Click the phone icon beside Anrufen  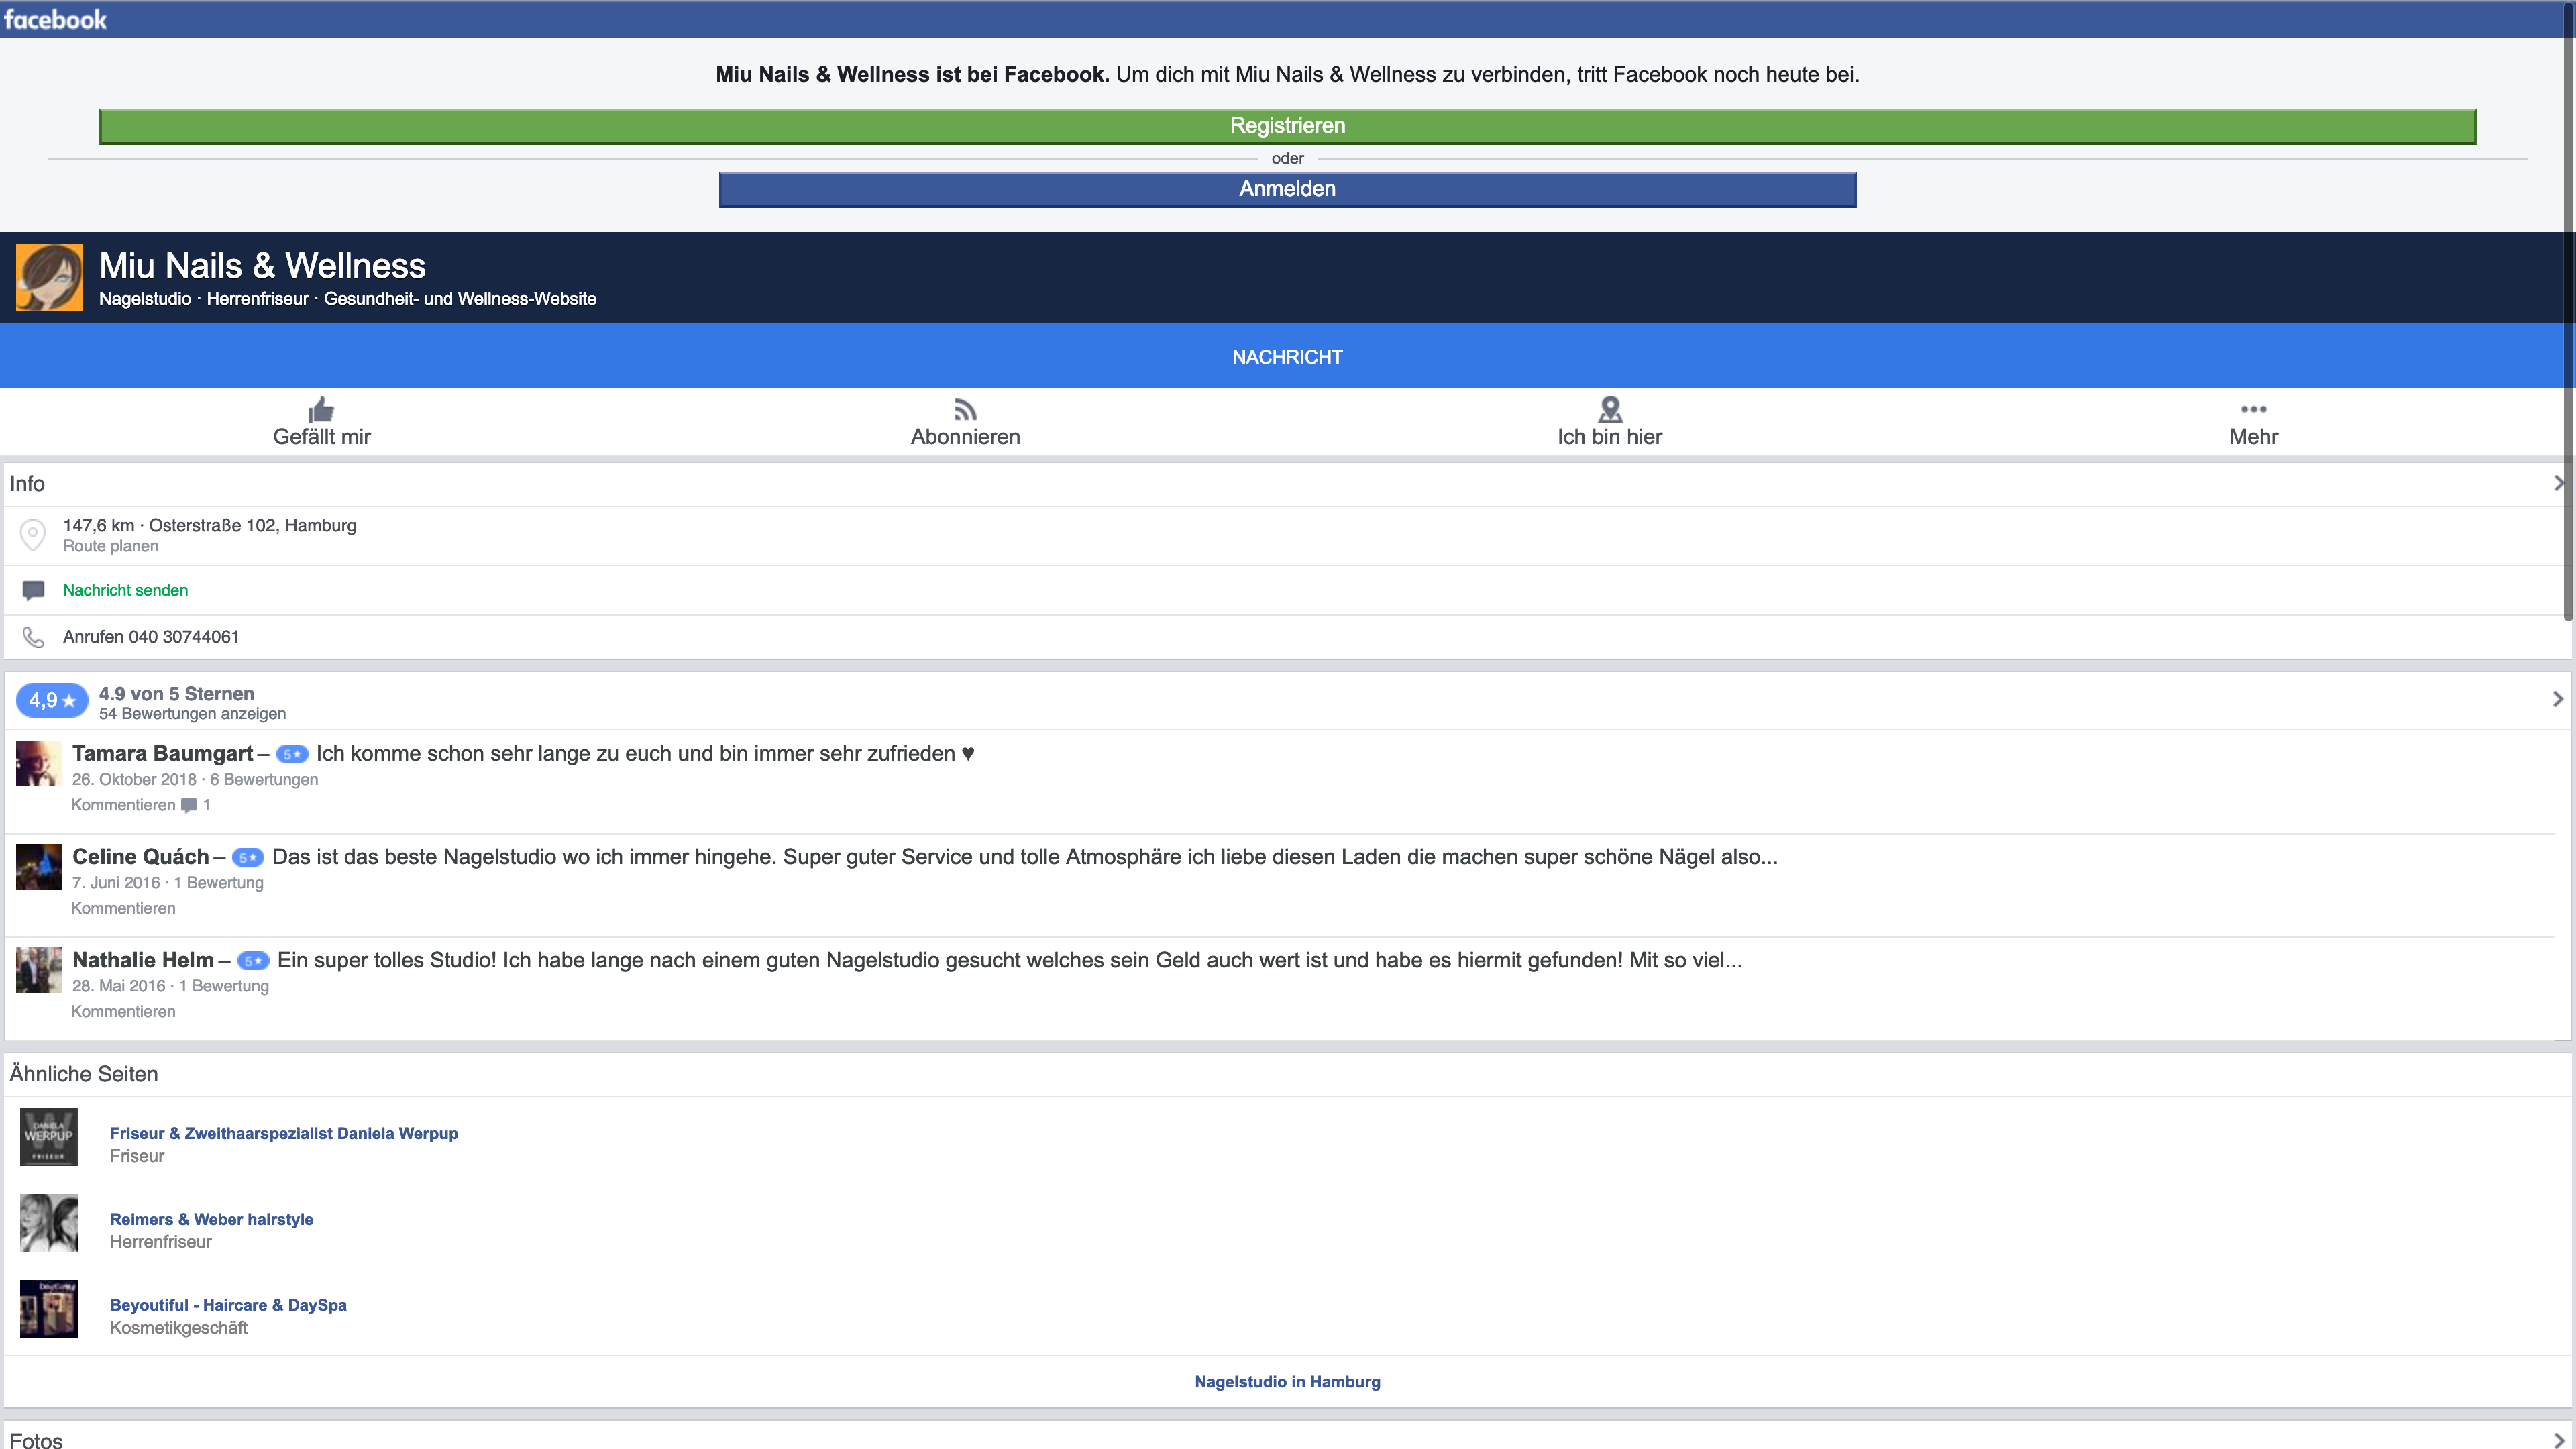[x=33, y=637]
